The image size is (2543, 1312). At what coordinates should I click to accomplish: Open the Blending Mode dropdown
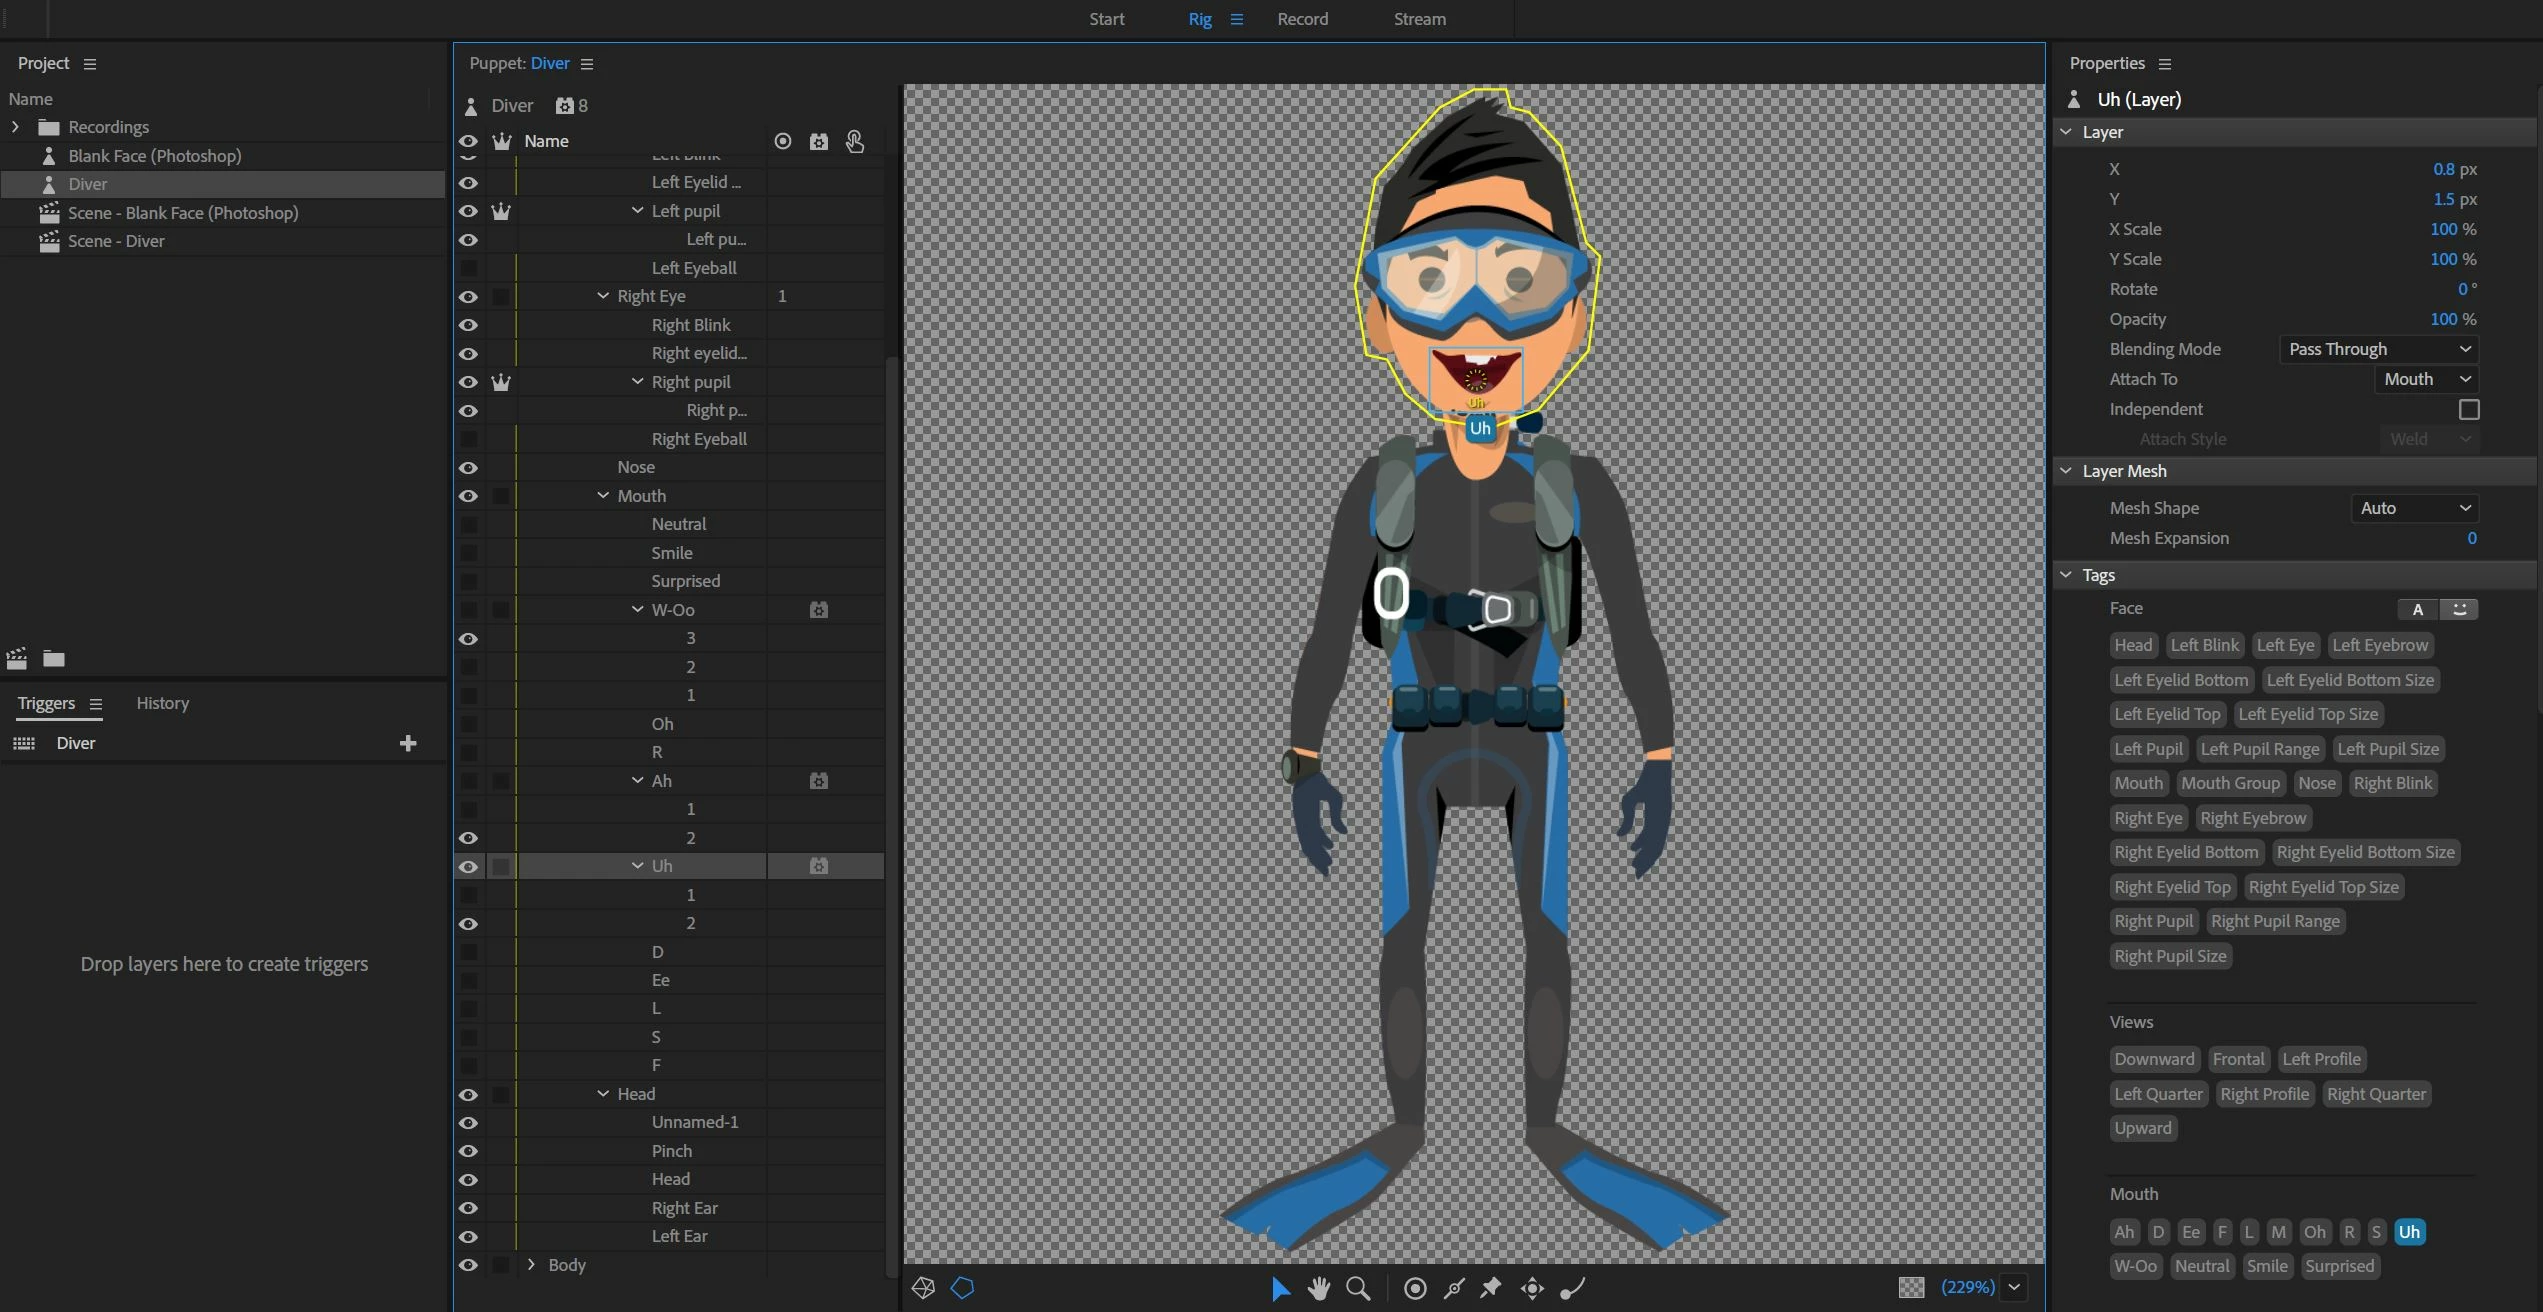pos(2378,349)
